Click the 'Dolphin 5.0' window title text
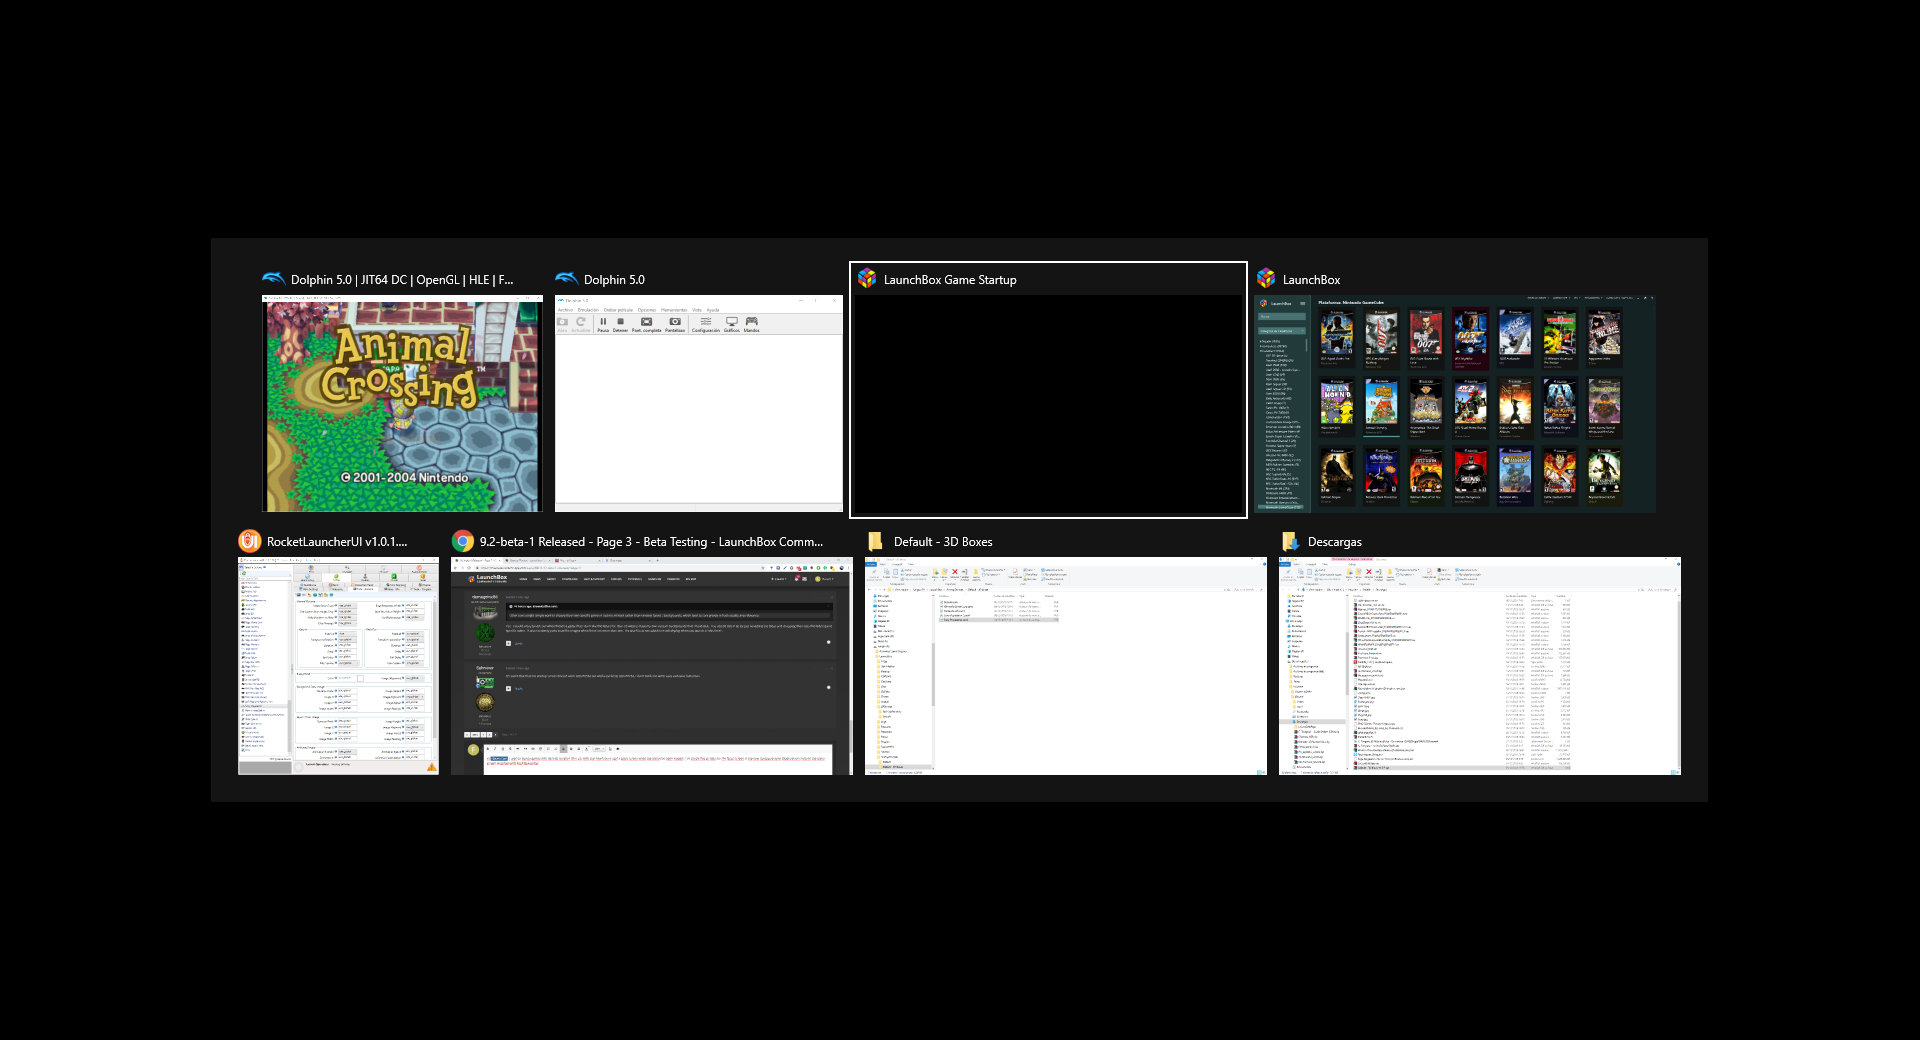Screen dimensions: 1920x1040 614,280
